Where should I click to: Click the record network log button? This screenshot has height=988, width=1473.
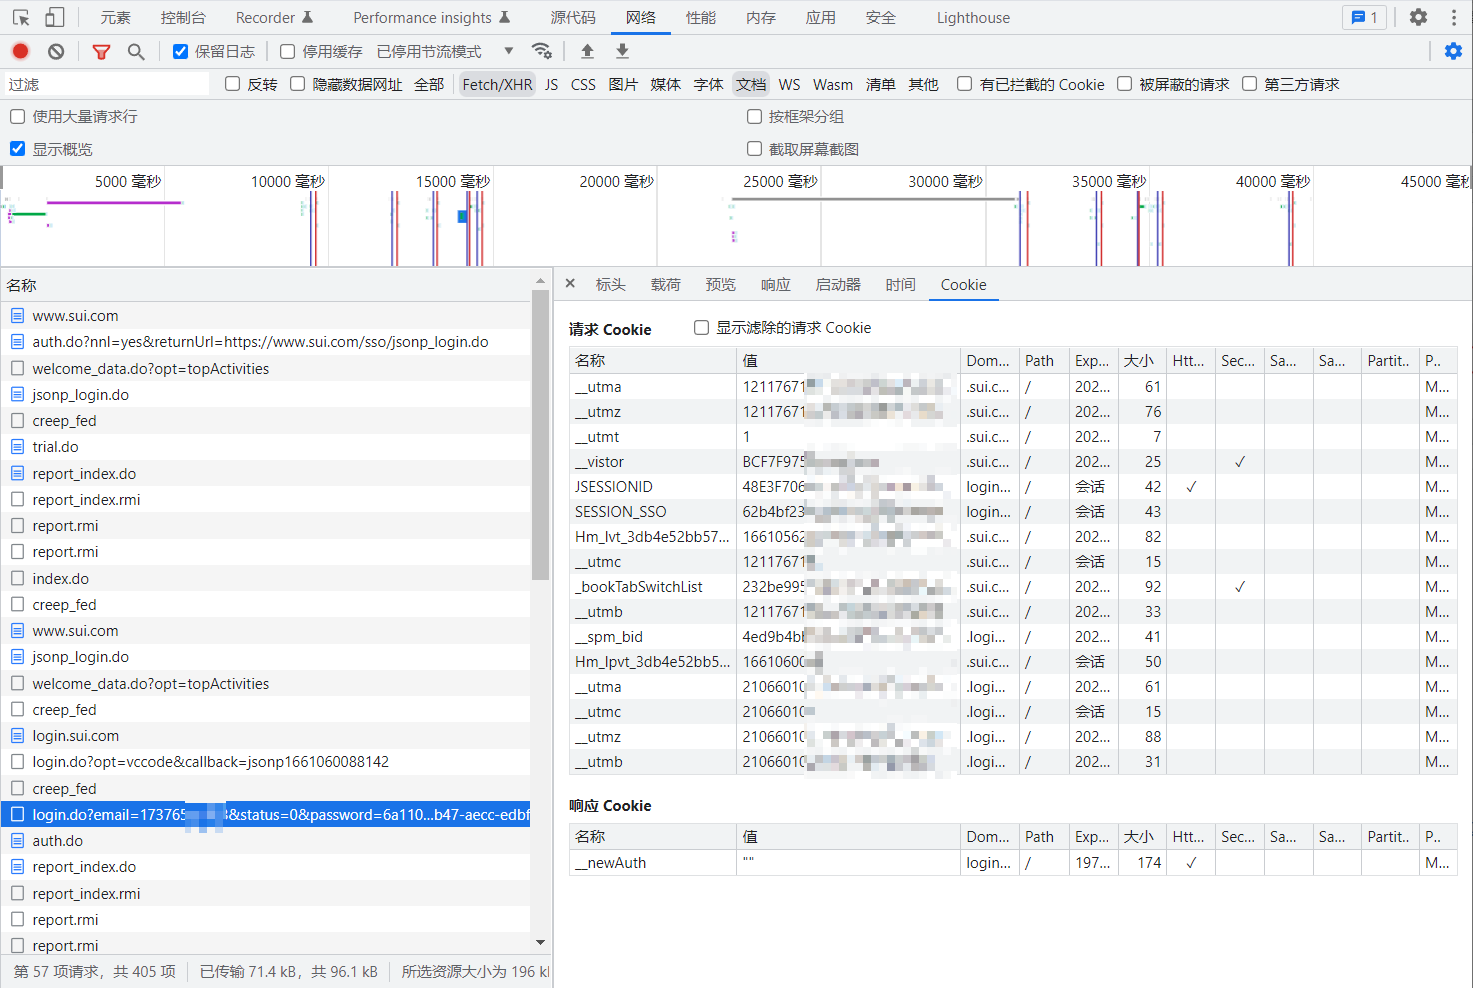[x=20, y=51]
